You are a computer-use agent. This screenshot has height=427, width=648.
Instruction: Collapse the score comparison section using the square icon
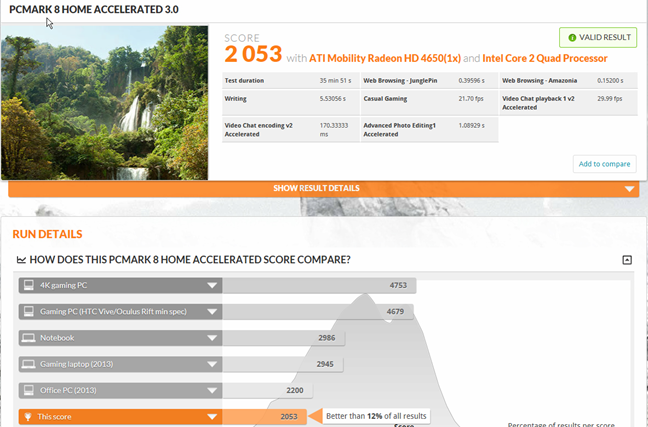tap(627, 260)
